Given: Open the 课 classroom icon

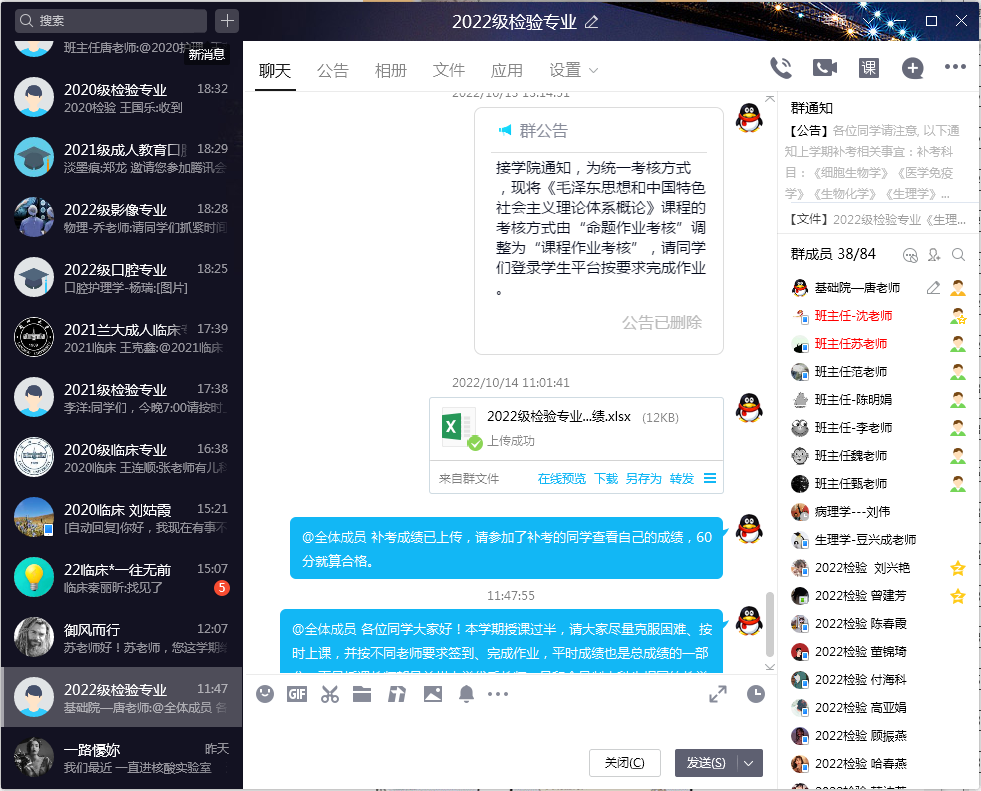Looking at the screenshot, I should [869, 68].
